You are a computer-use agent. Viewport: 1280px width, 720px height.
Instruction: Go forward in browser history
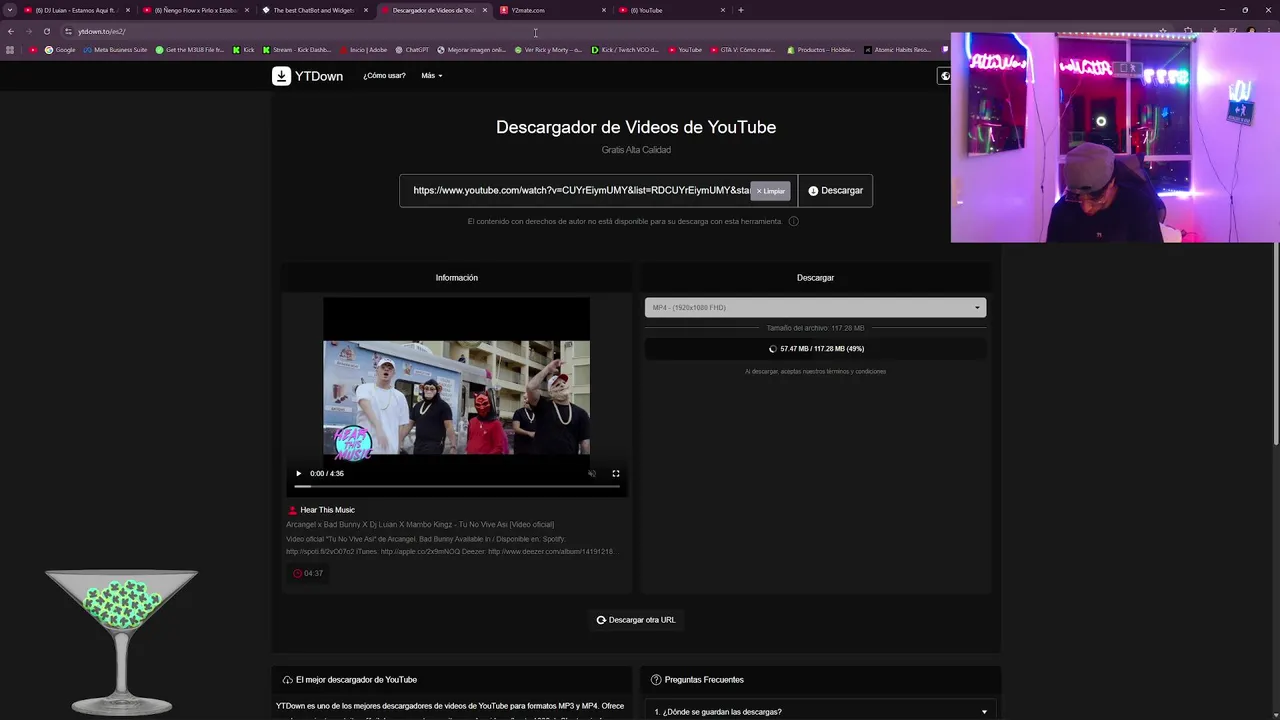(x=28, y=31)
